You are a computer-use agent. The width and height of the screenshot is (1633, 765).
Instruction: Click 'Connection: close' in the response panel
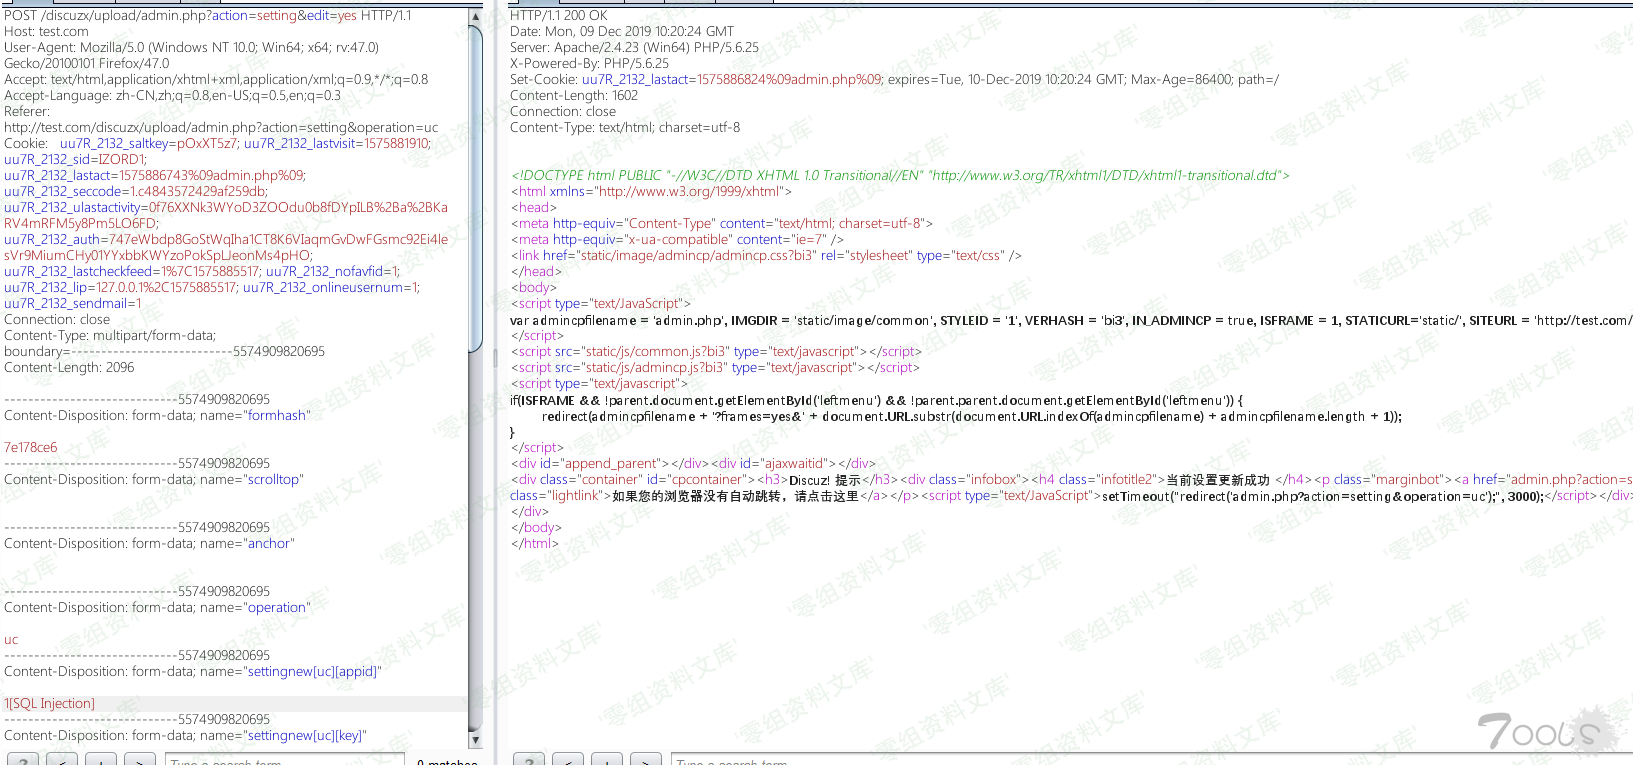pyautogui.click(x=563, y=111)
